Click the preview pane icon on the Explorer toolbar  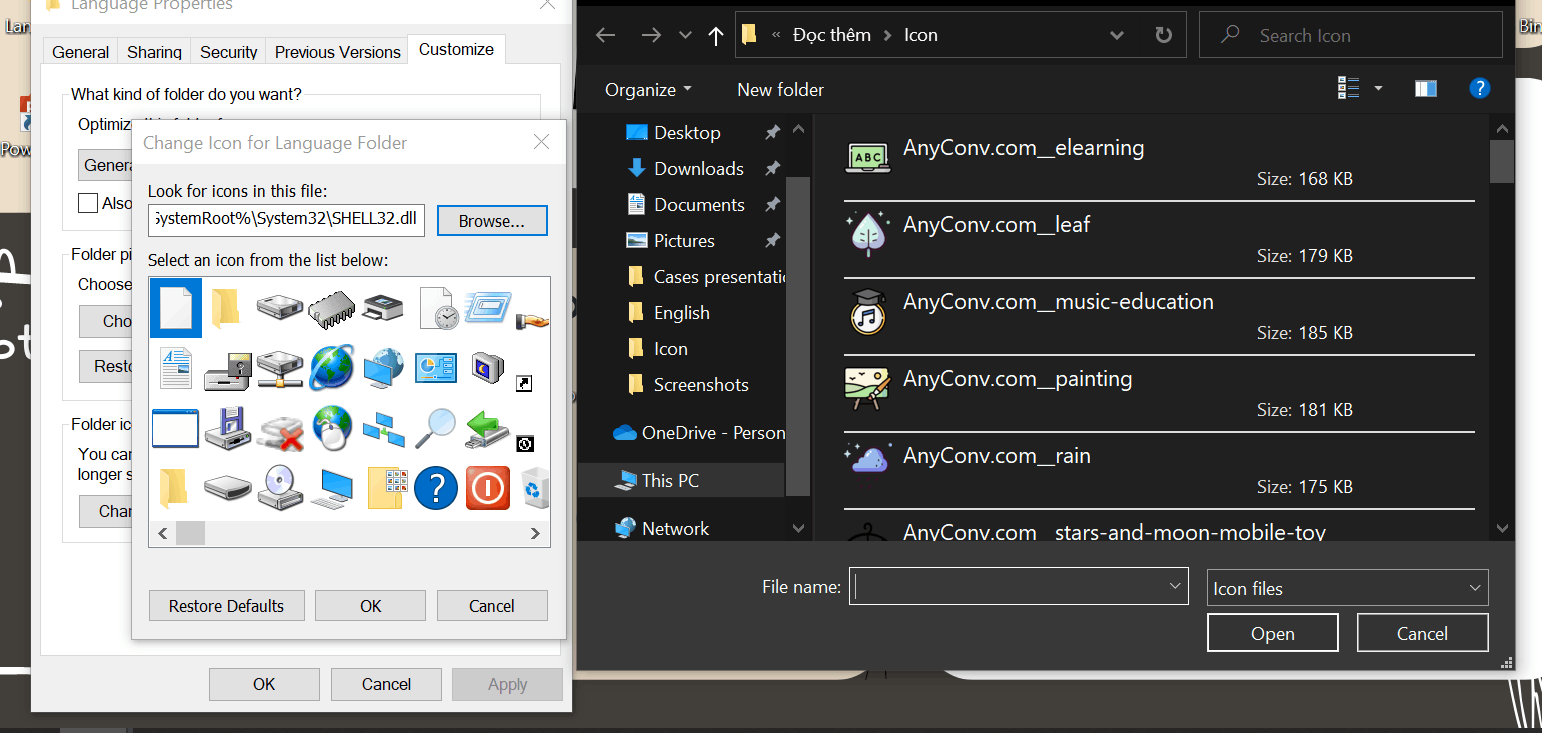[x=1425, y=88]
